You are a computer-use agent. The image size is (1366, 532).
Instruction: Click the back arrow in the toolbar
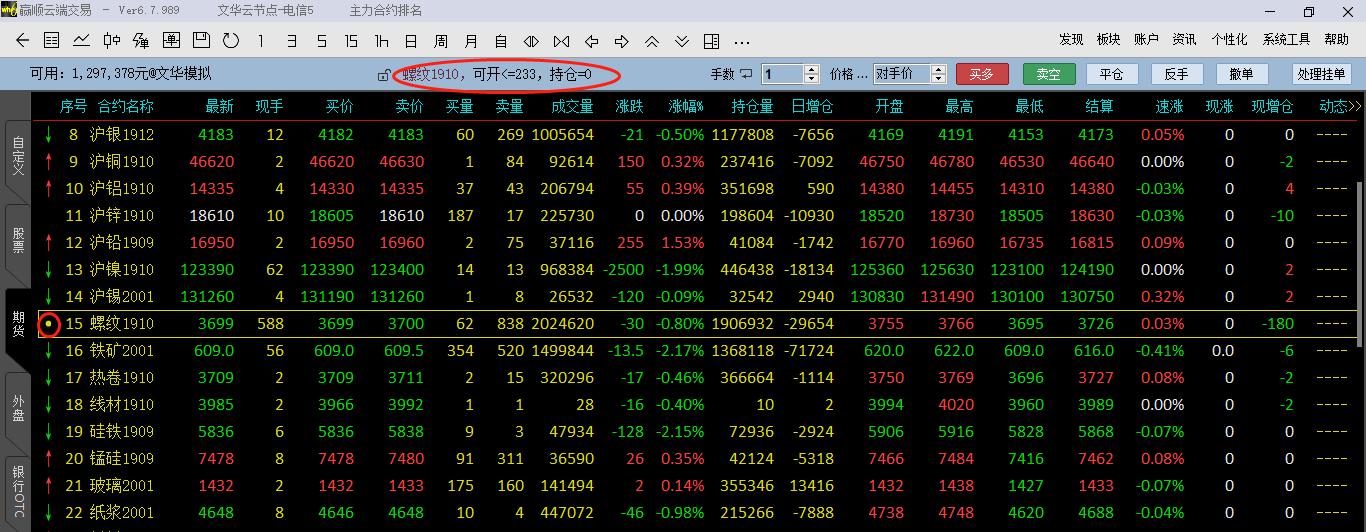click(22, 41)
